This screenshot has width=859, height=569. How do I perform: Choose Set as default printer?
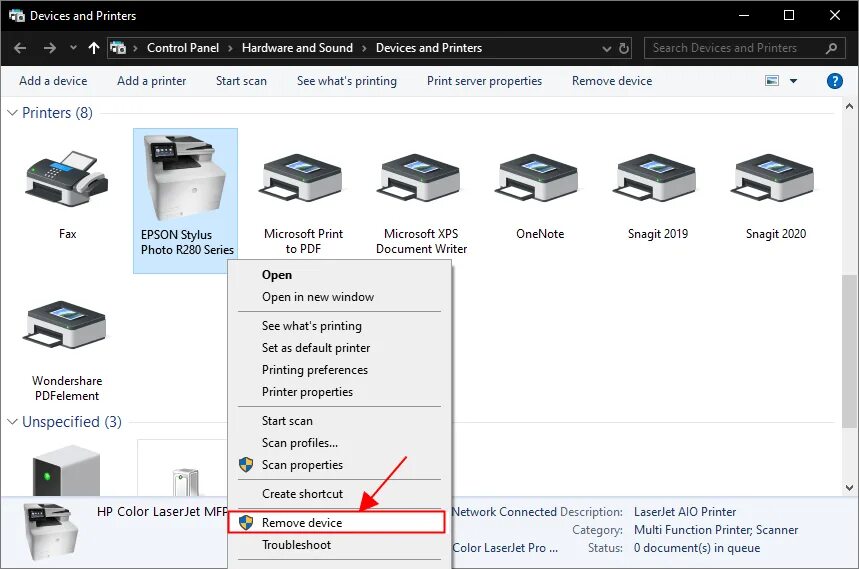[x=340, y=348]
